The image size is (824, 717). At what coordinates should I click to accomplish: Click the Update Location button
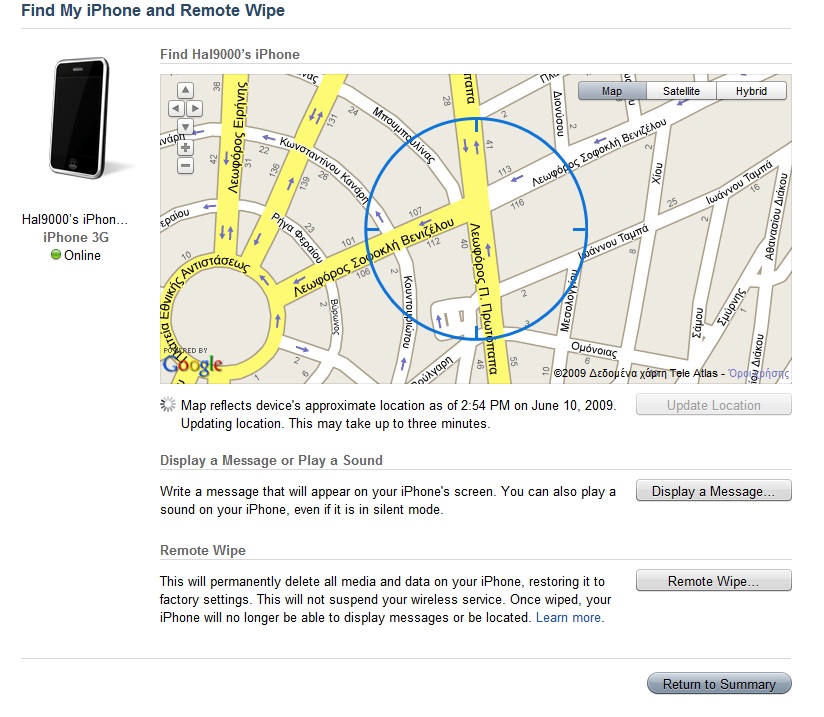click(714, 405)
